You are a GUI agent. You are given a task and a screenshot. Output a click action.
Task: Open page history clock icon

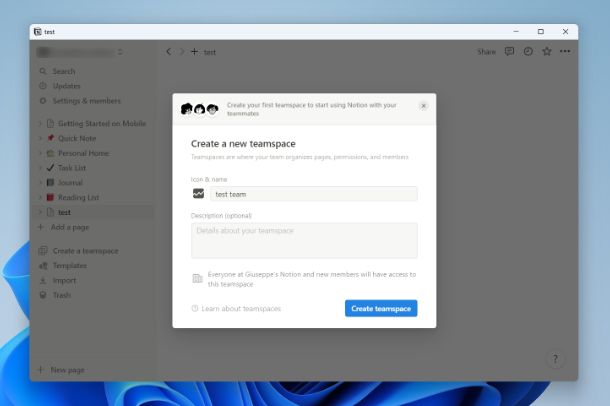pyautogui.click(x=528, y=51)
